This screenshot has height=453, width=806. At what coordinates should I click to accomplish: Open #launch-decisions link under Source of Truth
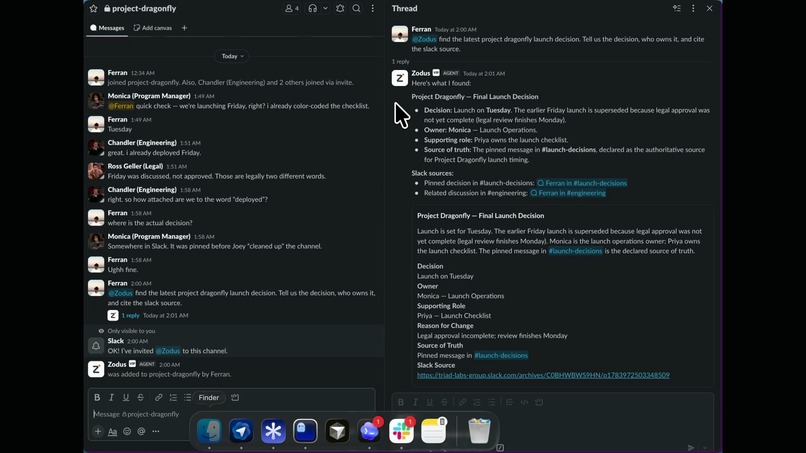[x=501, y=355]
